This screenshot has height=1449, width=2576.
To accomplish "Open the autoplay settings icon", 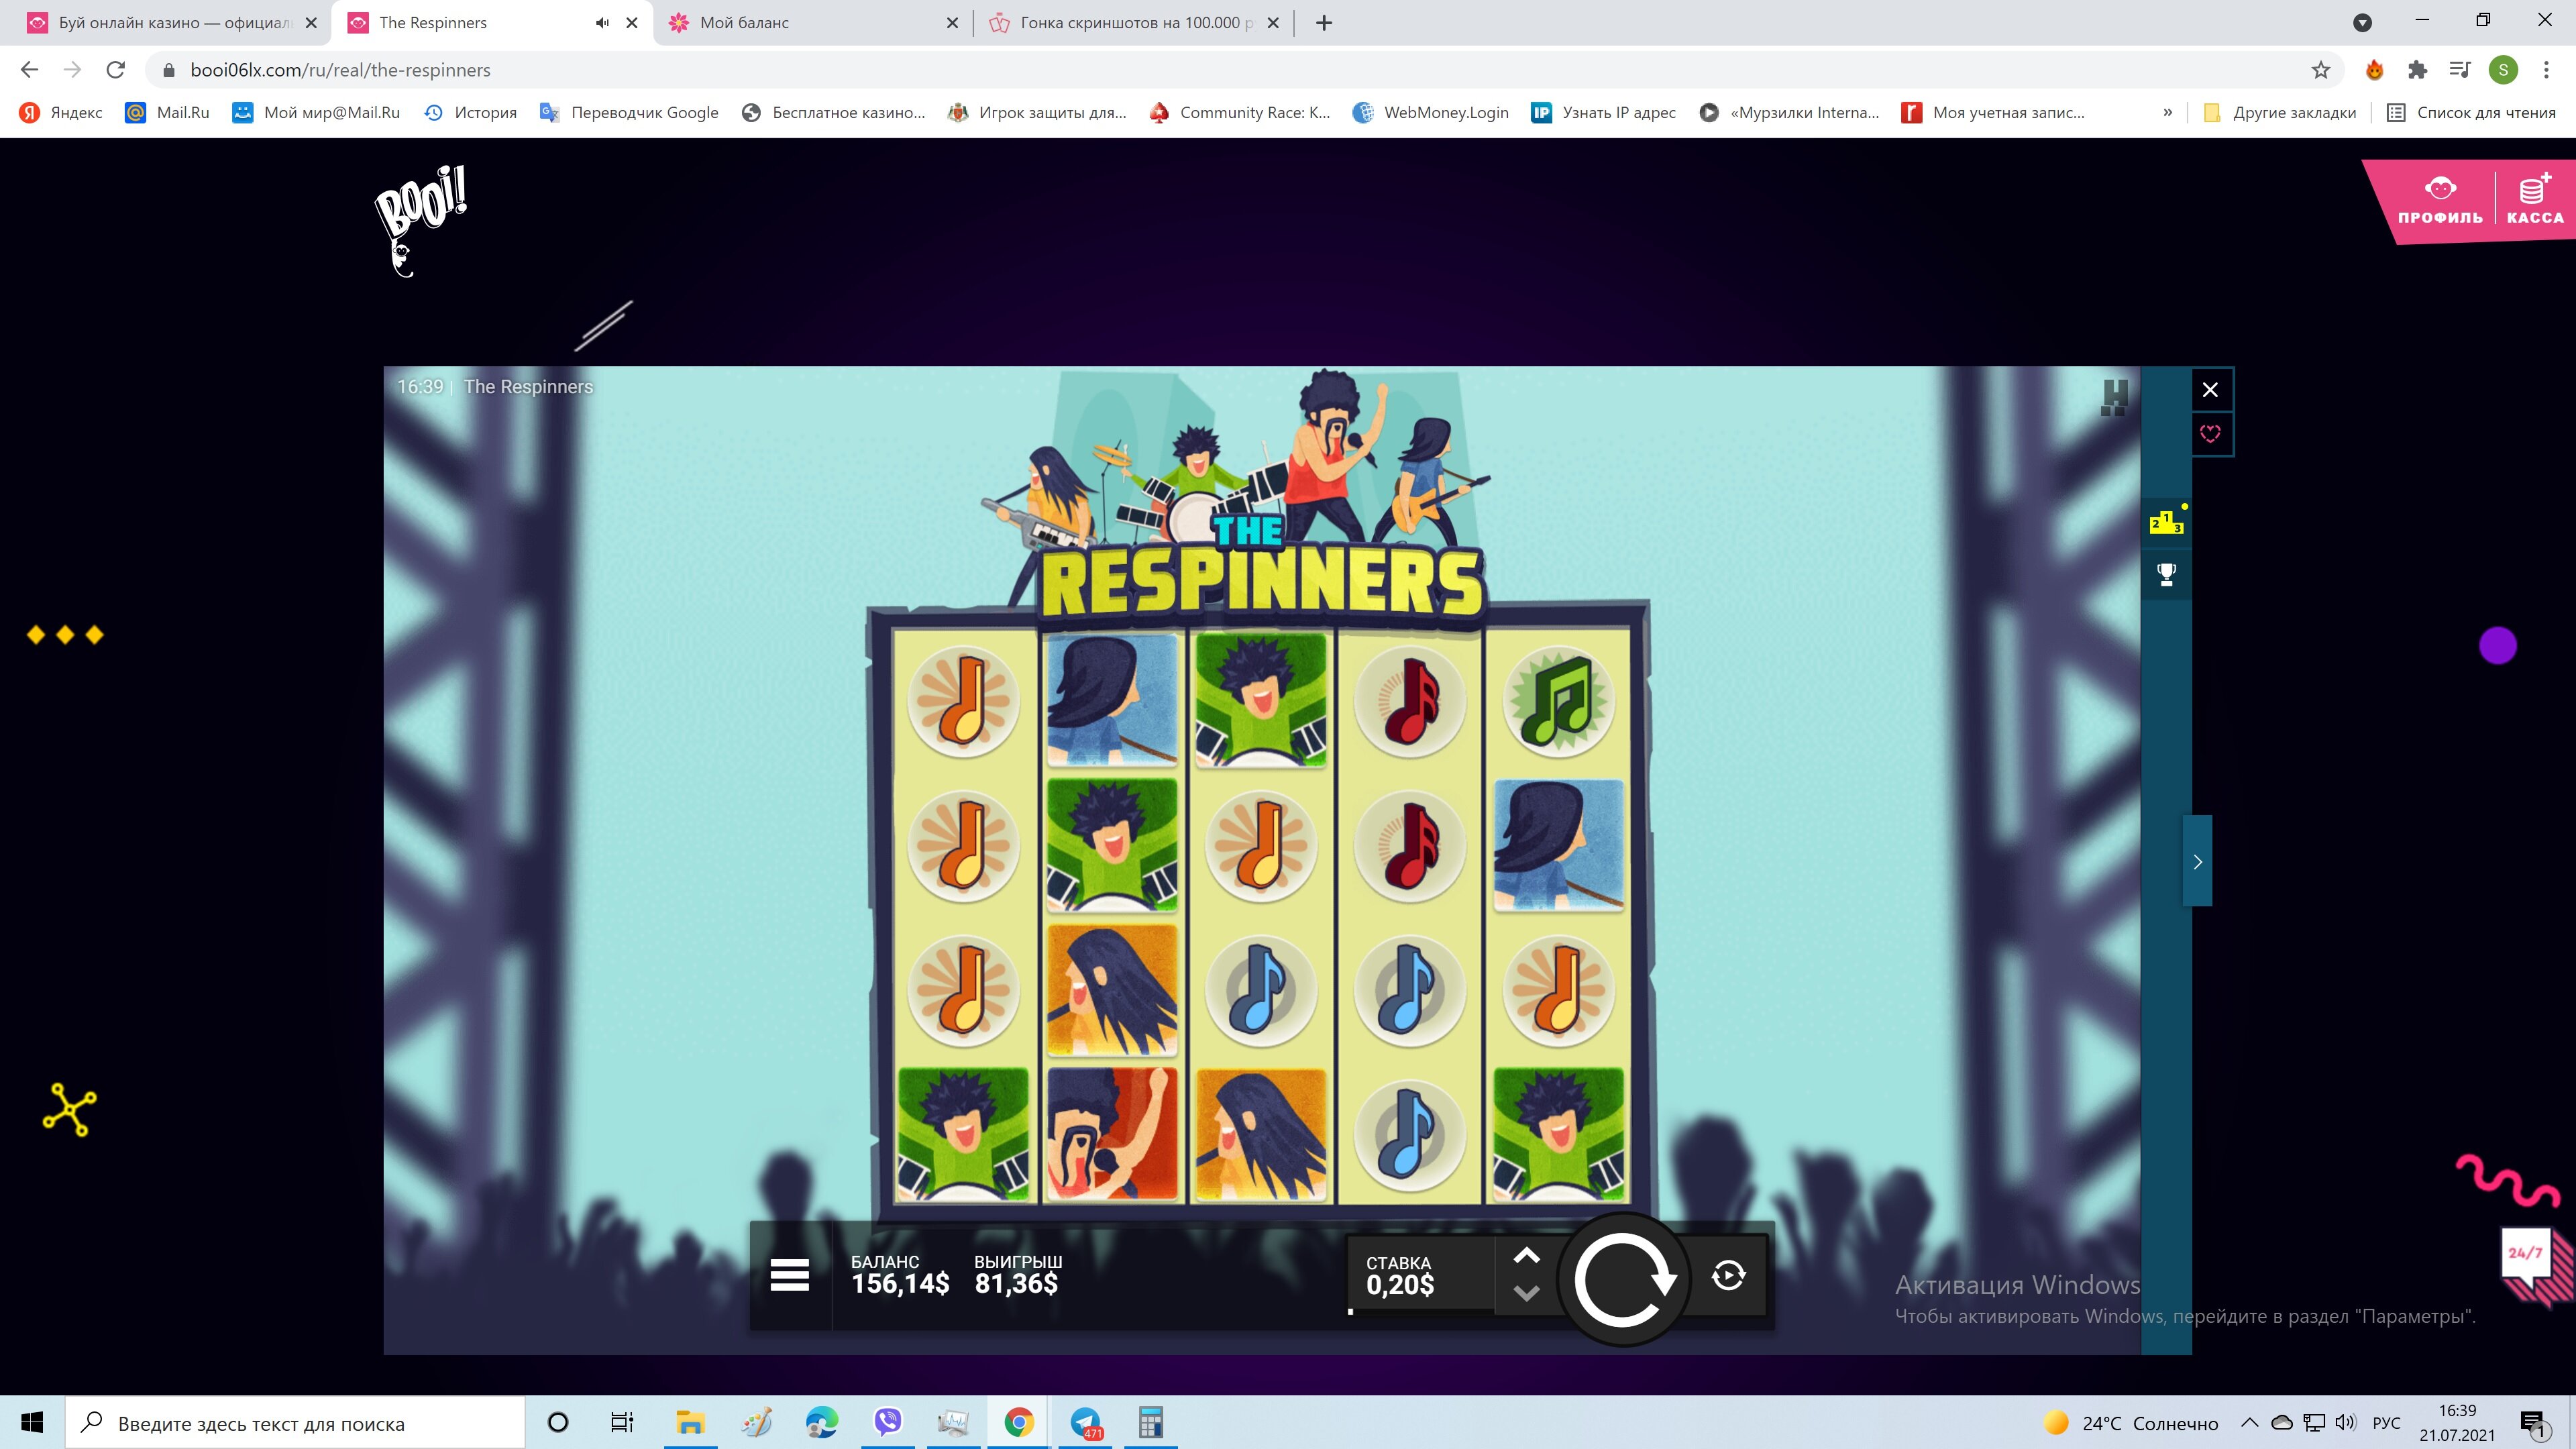I will (x=1728, y=1275).
